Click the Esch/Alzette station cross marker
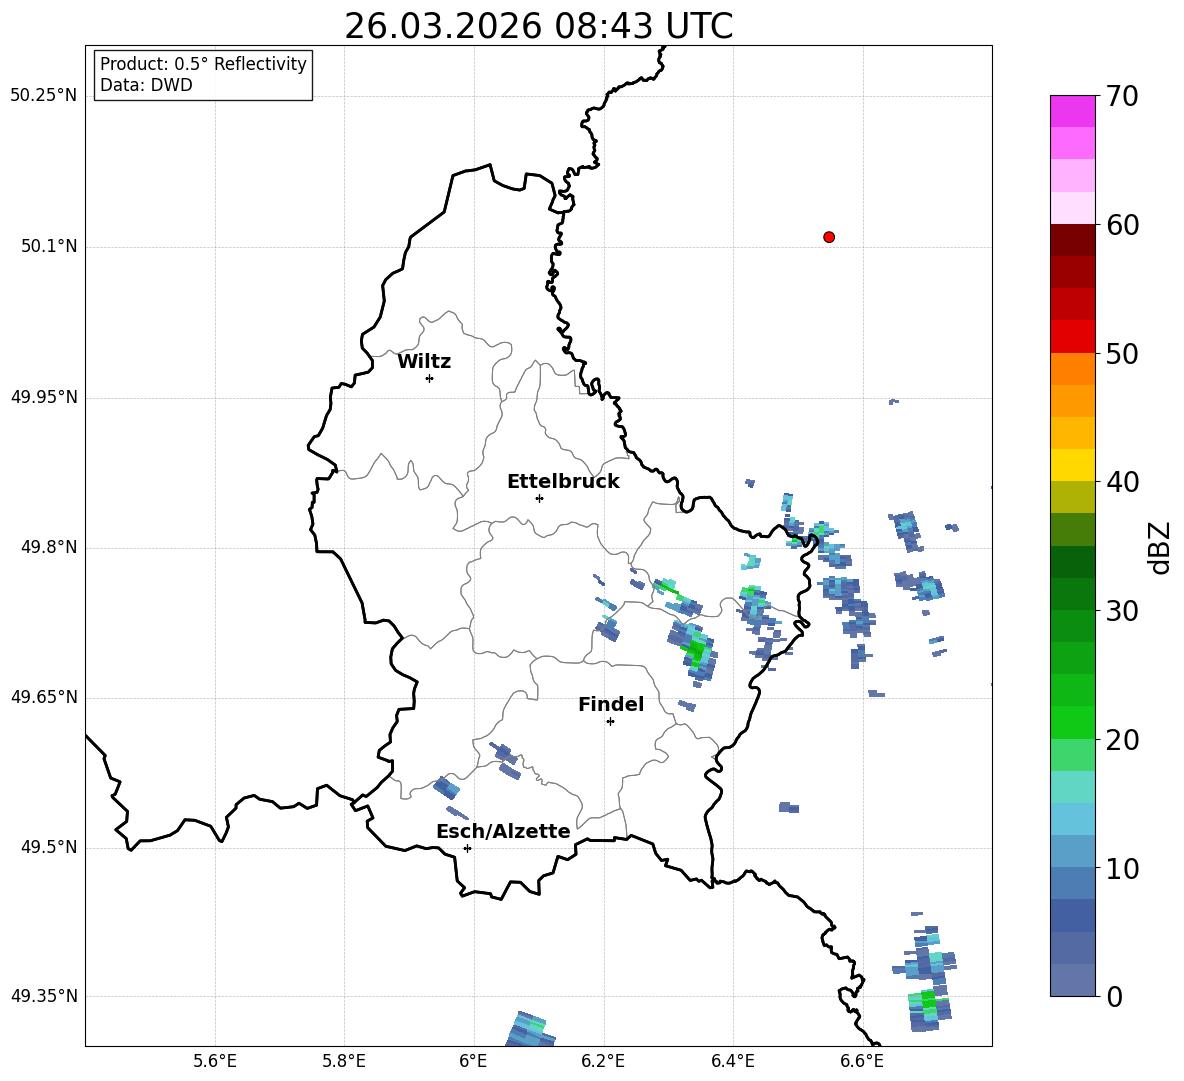This screenshot has width=1184, height=1081. coord(467,848)
